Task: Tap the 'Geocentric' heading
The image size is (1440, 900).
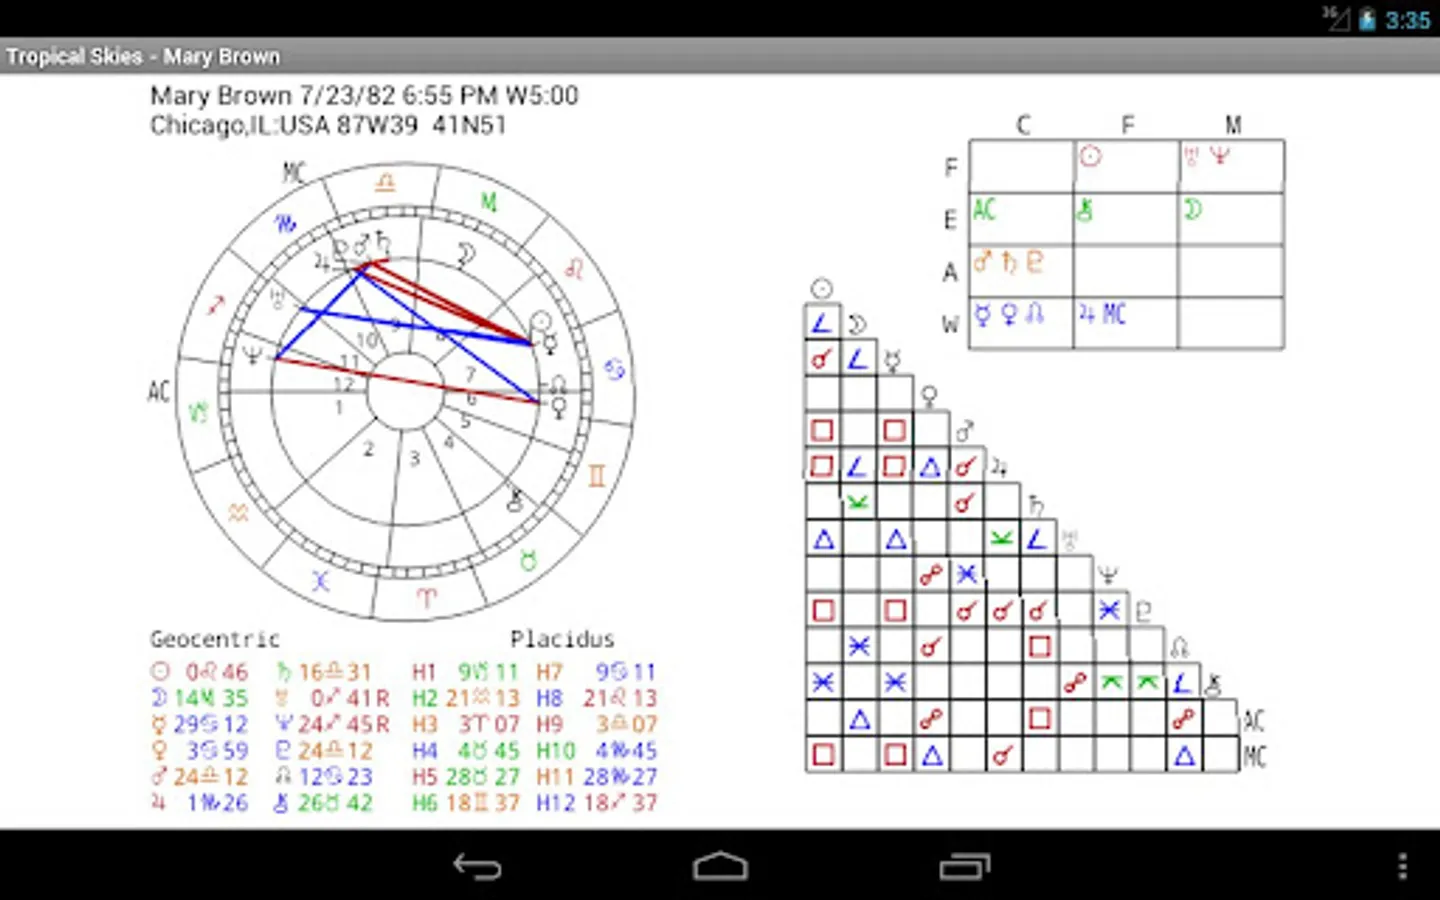Action: click(x=215, y=639)
